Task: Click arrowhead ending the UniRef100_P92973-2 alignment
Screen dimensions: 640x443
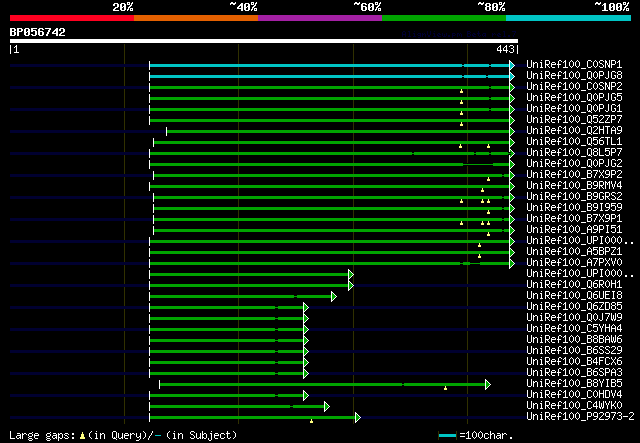Action: click(x=358, y=418)
